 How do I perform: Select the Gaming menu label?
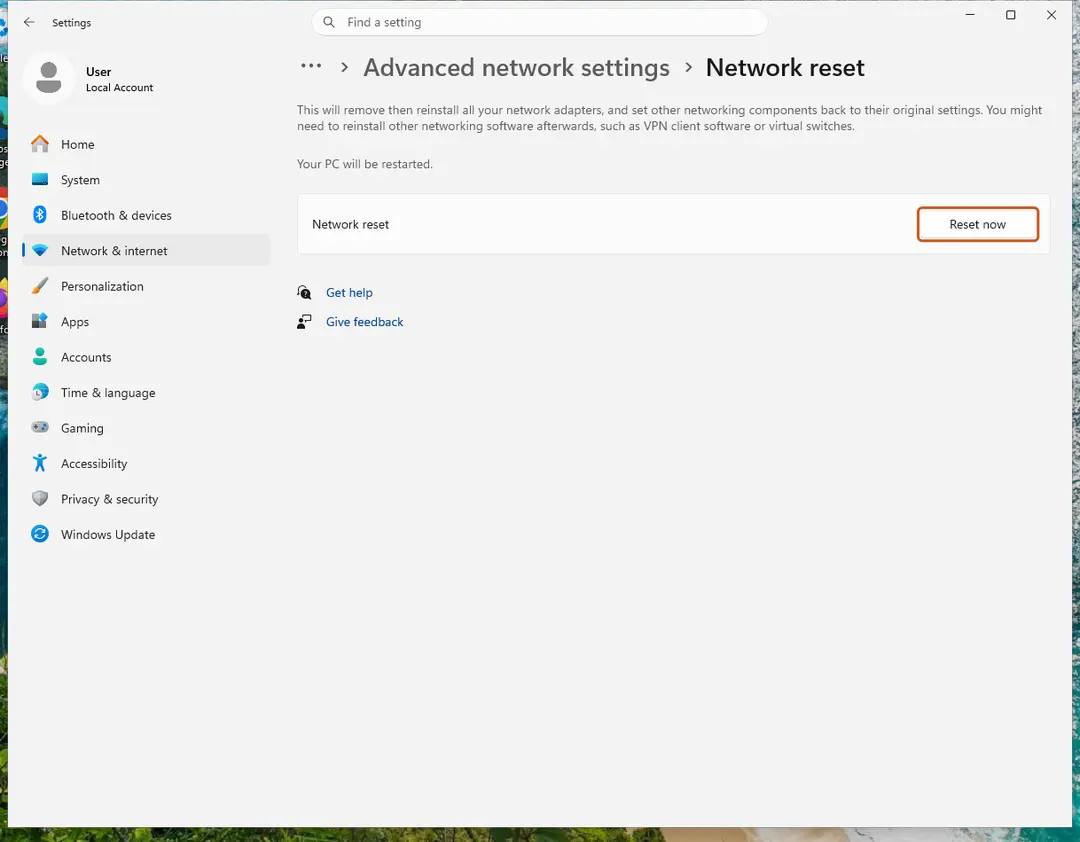click(82, 428)
